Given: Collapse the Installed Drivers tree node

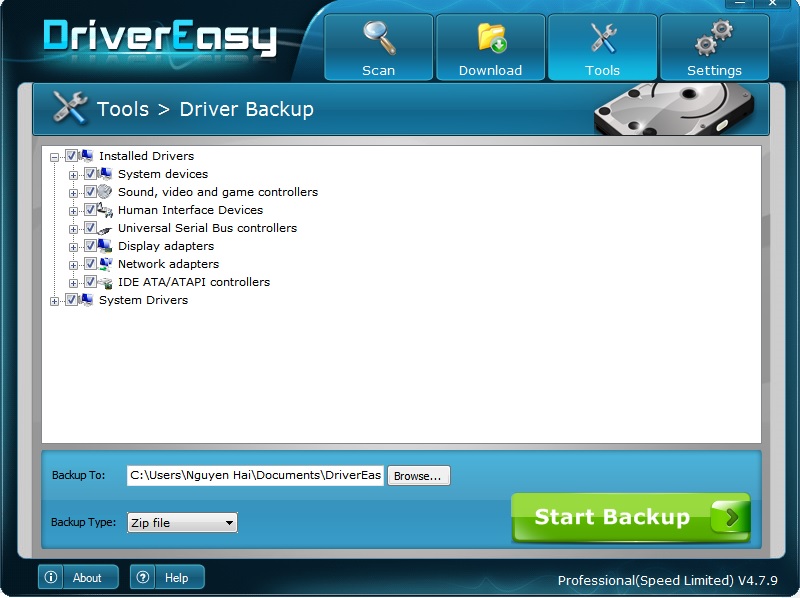Looking at the screenshot, I should click(x=54, y=157).
